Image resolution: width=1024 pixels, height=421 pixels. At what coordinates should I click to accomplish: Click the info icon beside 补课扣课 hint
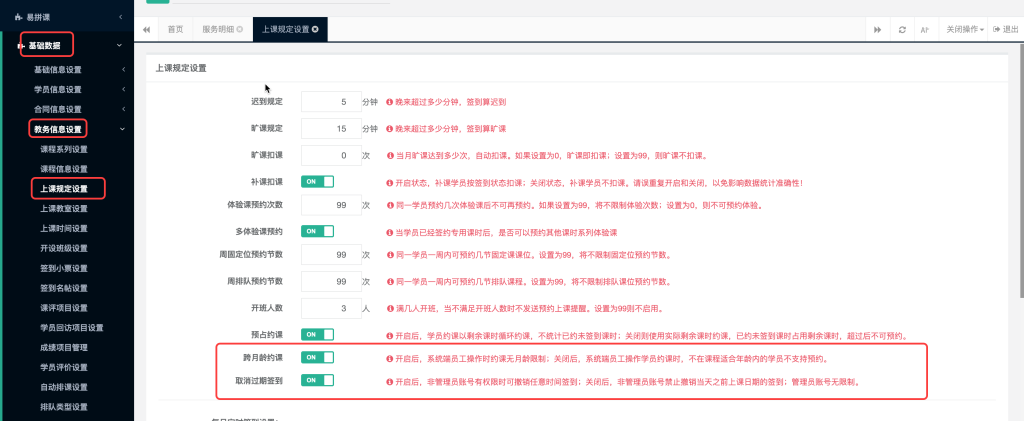(x=389, y=183)
